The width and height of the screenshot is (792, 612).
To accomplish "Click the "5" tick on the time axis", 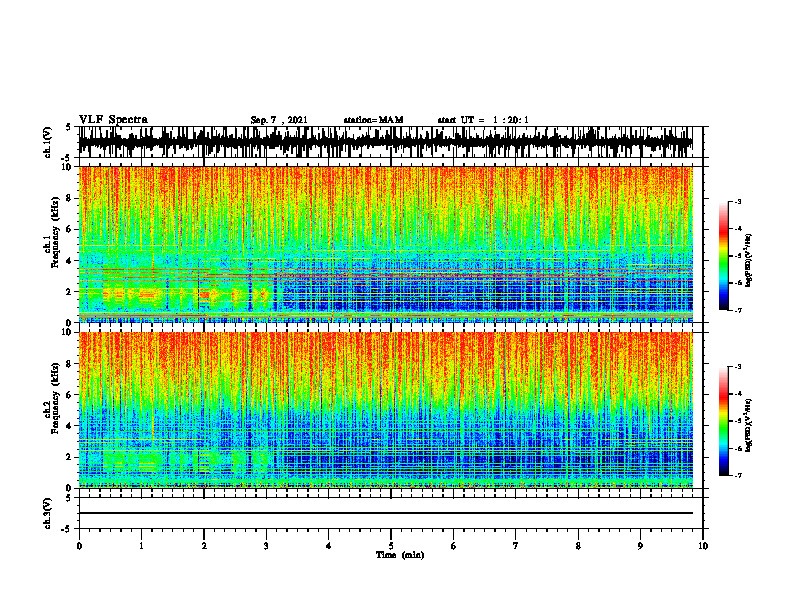I will [391, 546].
